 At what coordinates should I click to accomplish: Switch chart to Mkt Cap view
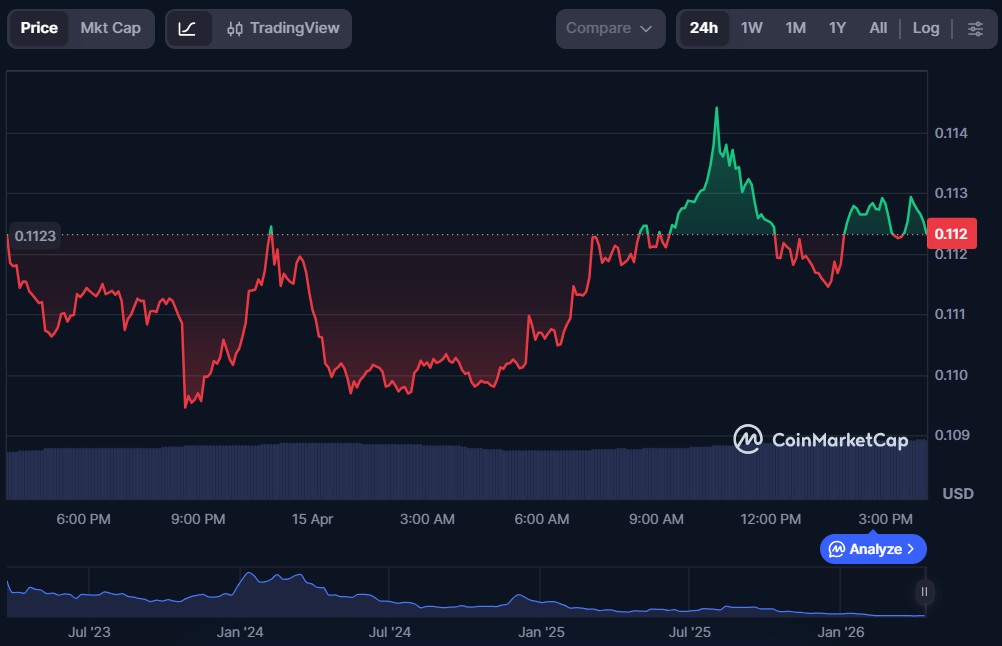pos(110,28)
